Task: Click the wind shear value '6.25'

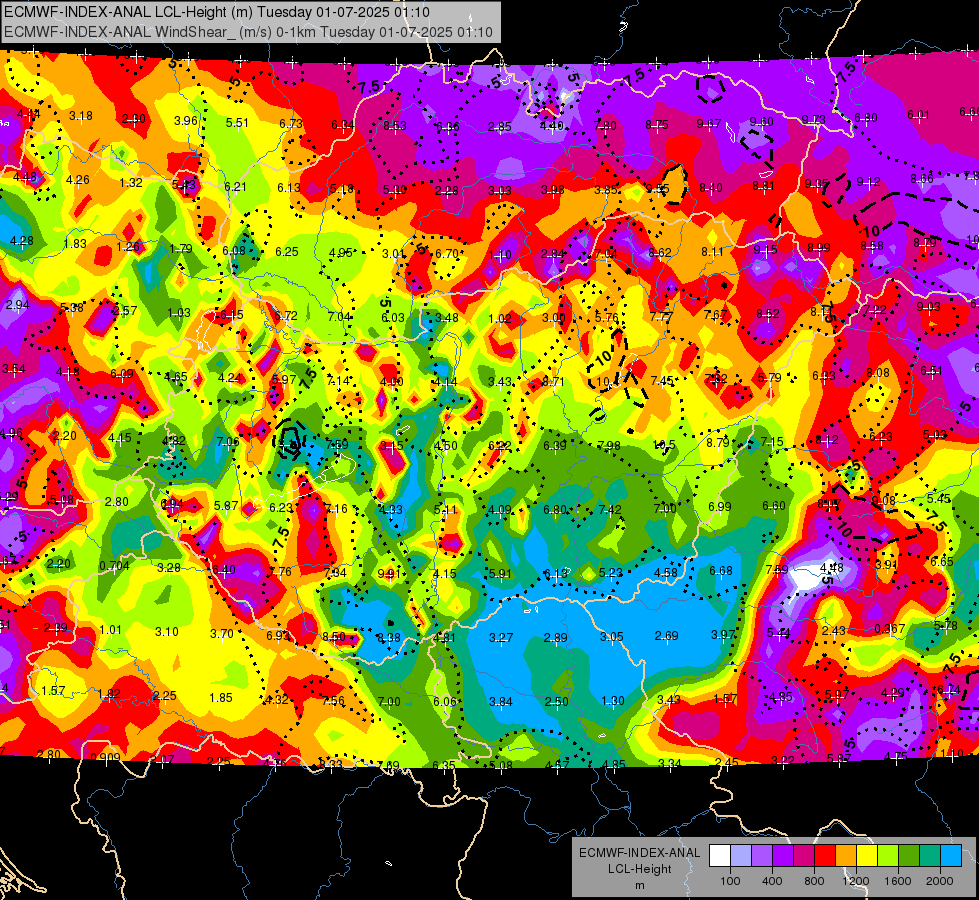Action: tap(287, 252)
